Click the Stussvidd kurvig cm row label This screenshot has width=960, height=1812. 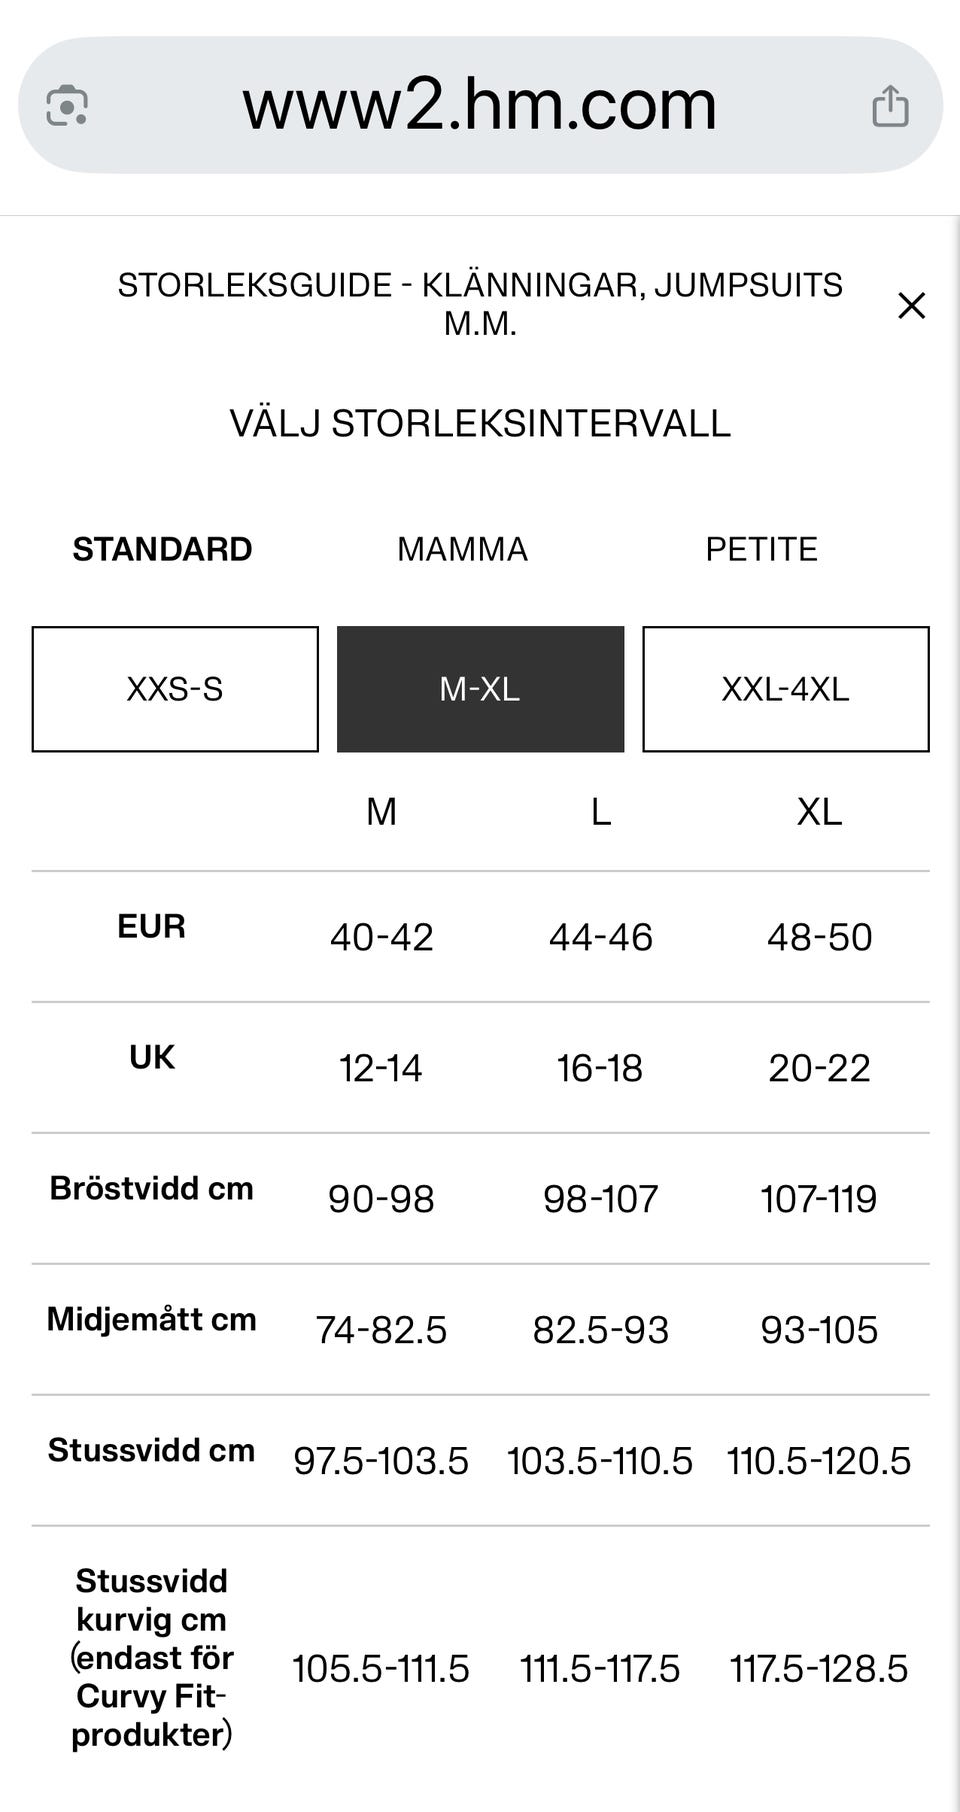pos(151,1657)
